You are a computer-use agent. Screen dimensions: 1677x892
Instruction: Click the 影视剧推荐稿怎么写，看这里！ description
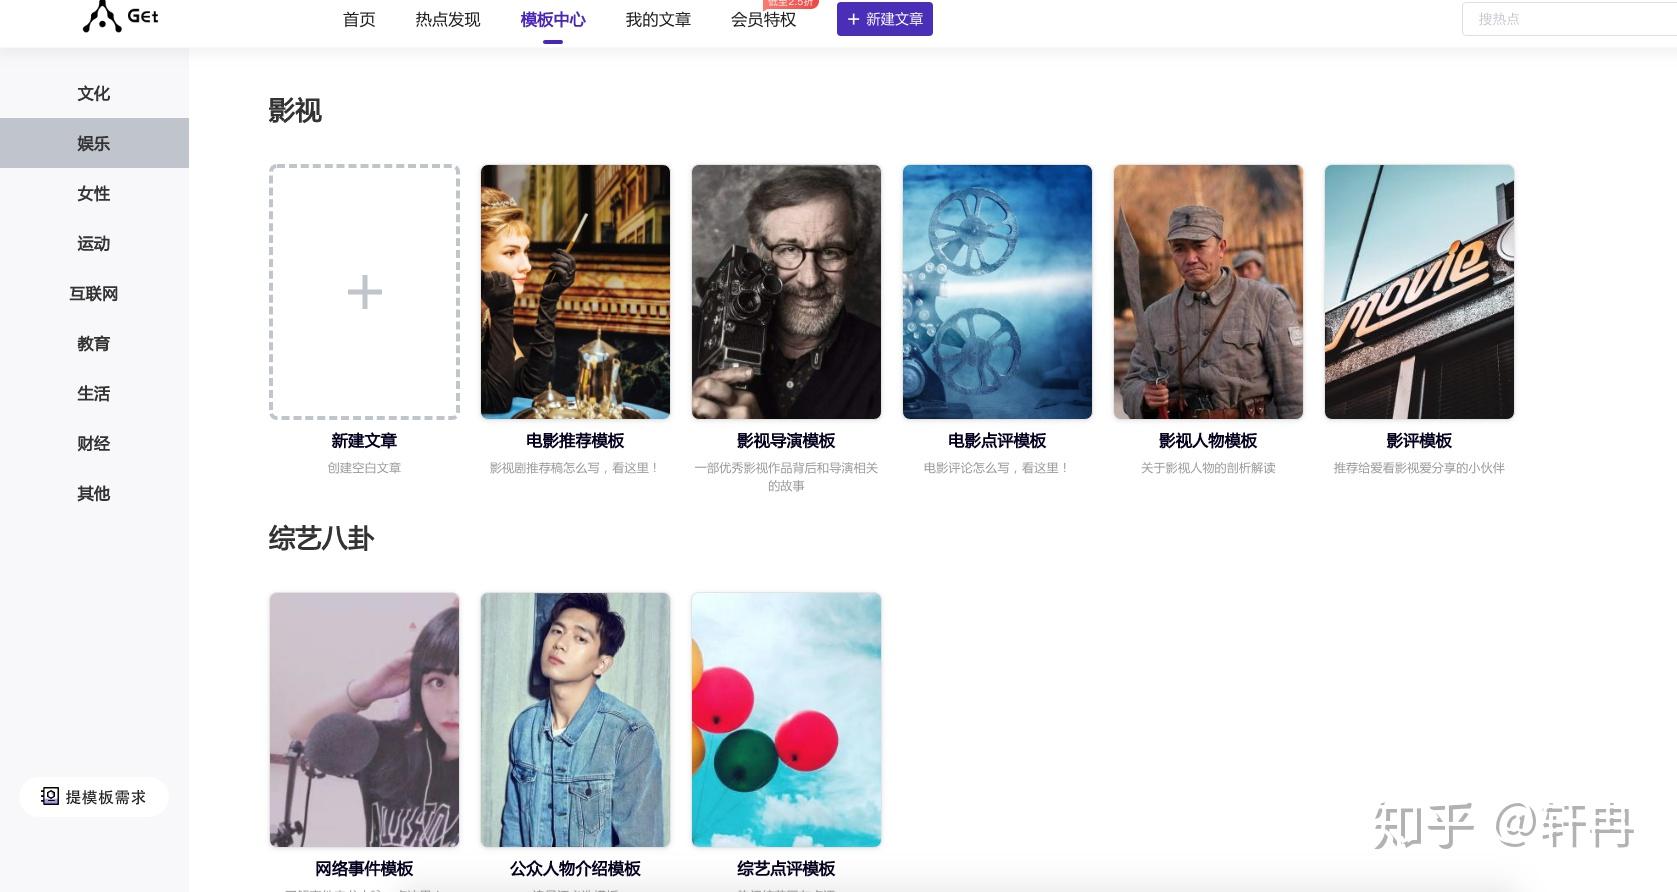point(575,468)
